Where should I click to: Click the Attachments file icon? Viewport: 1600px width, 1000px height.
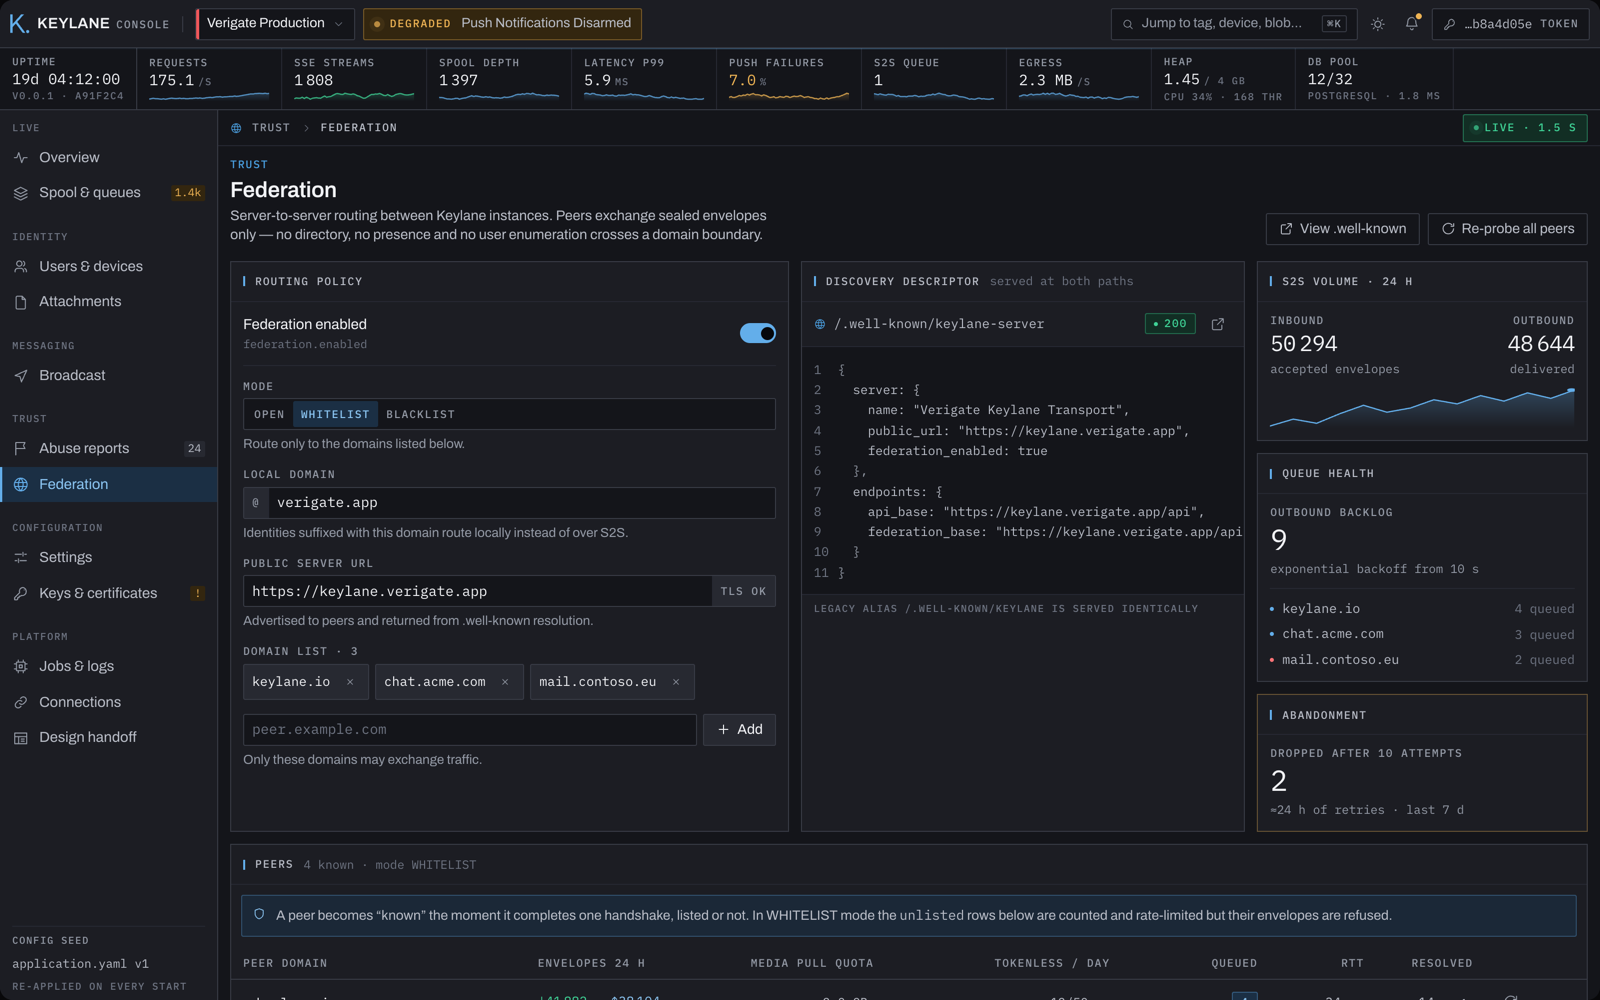[21, 302]
